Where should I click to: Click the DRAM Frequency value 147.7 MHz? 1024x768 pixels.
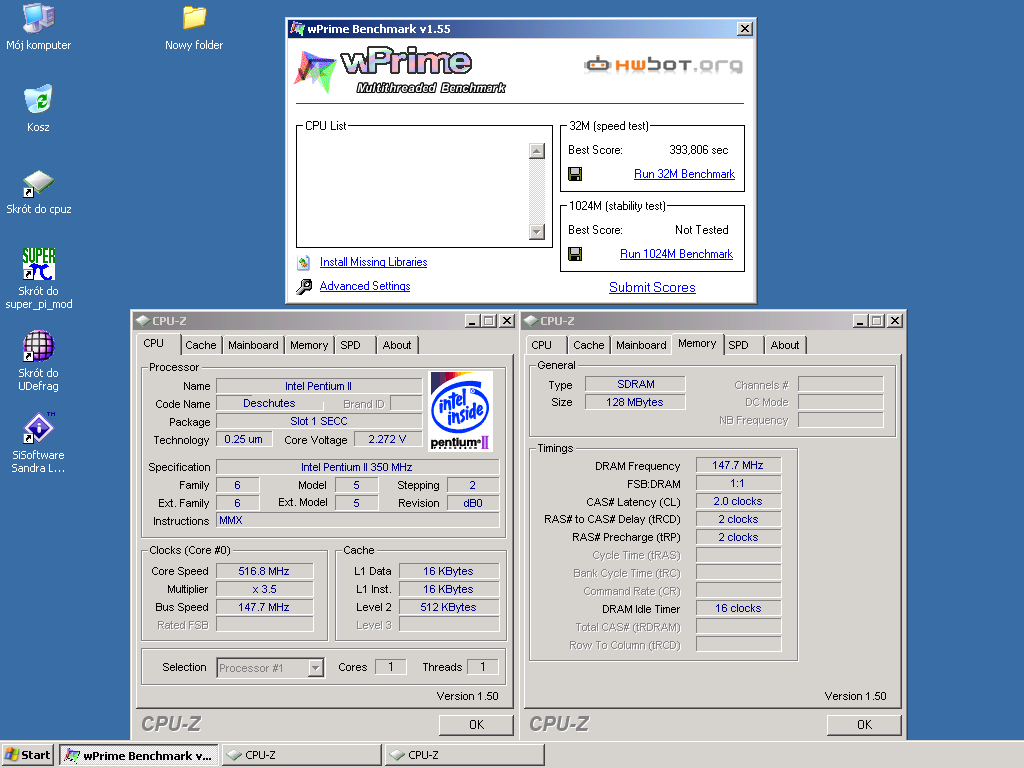coord(738,465)
